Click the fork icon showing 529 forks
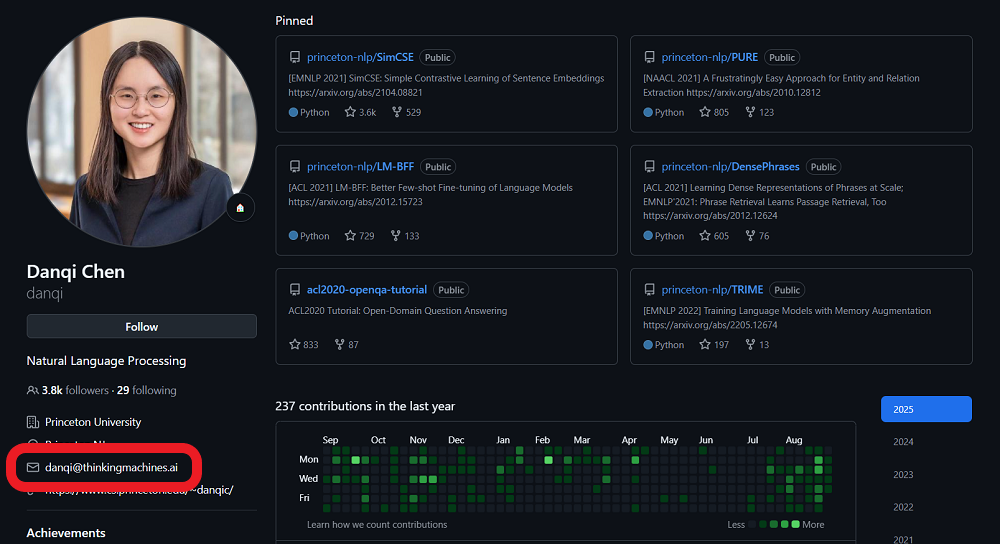Screen dimensions: 1000x544 [396, 112]
